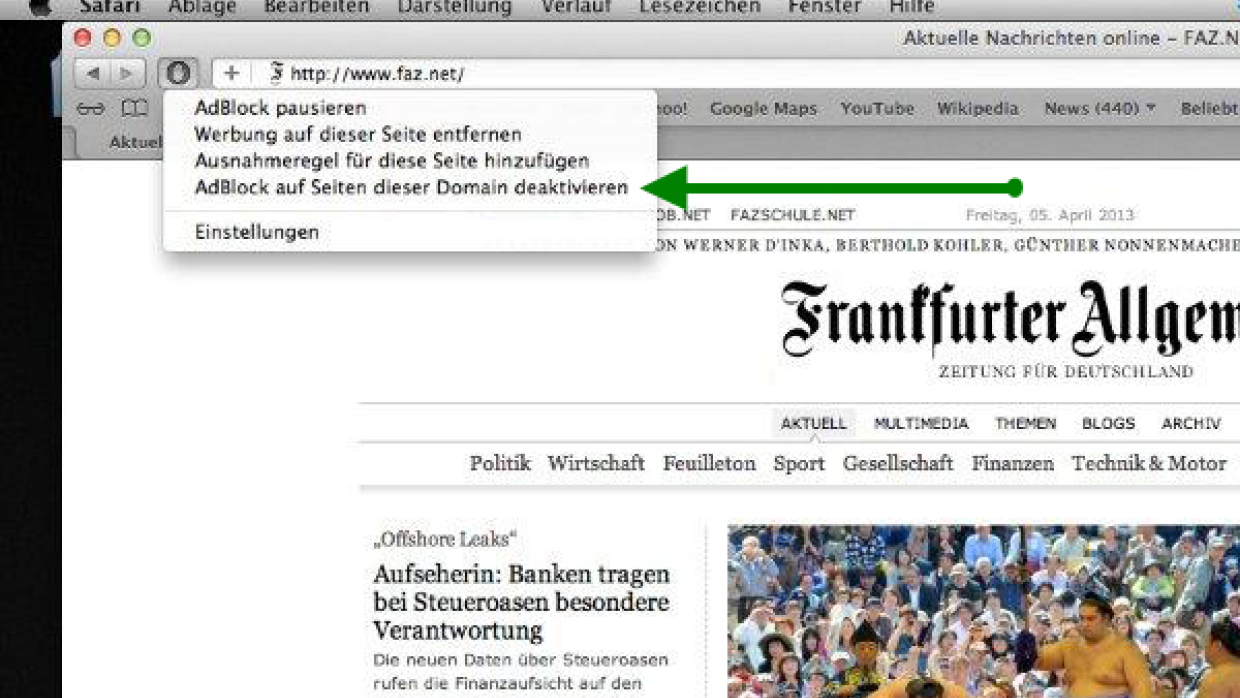
Task: Open Wikipedia bookmark
Action: 977,108
